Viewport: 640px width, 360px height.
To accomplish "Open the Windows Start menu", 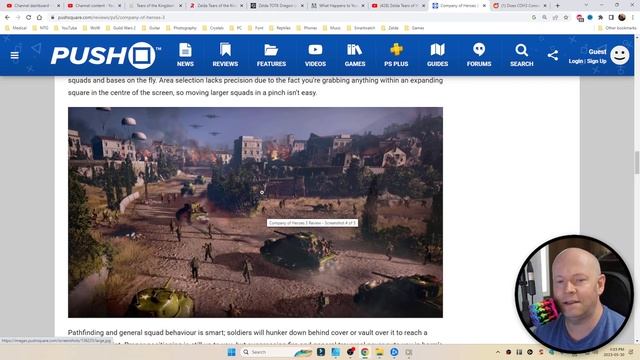I will coord(231,352).
